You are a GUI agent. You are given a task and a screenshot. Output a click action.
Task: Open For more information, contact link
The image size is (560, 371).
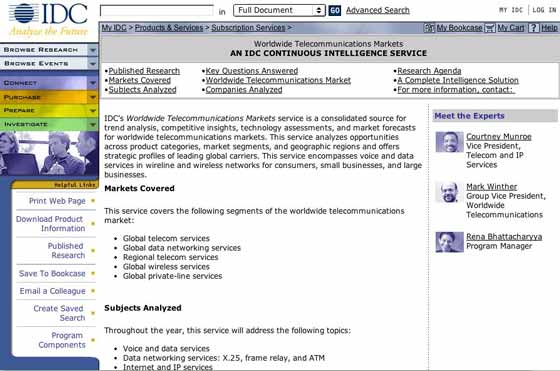[456, 90]
